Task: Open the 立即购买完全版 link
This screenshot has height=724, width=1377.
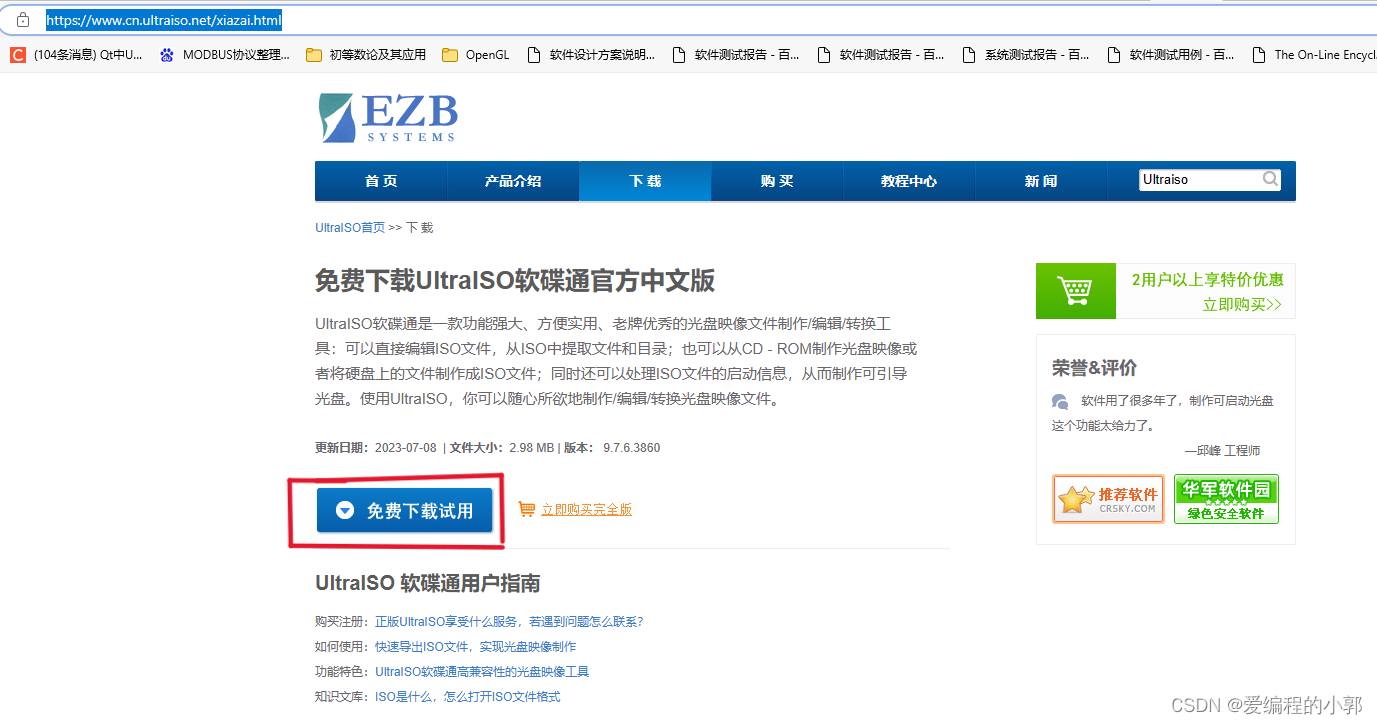Action: [586, 510]
